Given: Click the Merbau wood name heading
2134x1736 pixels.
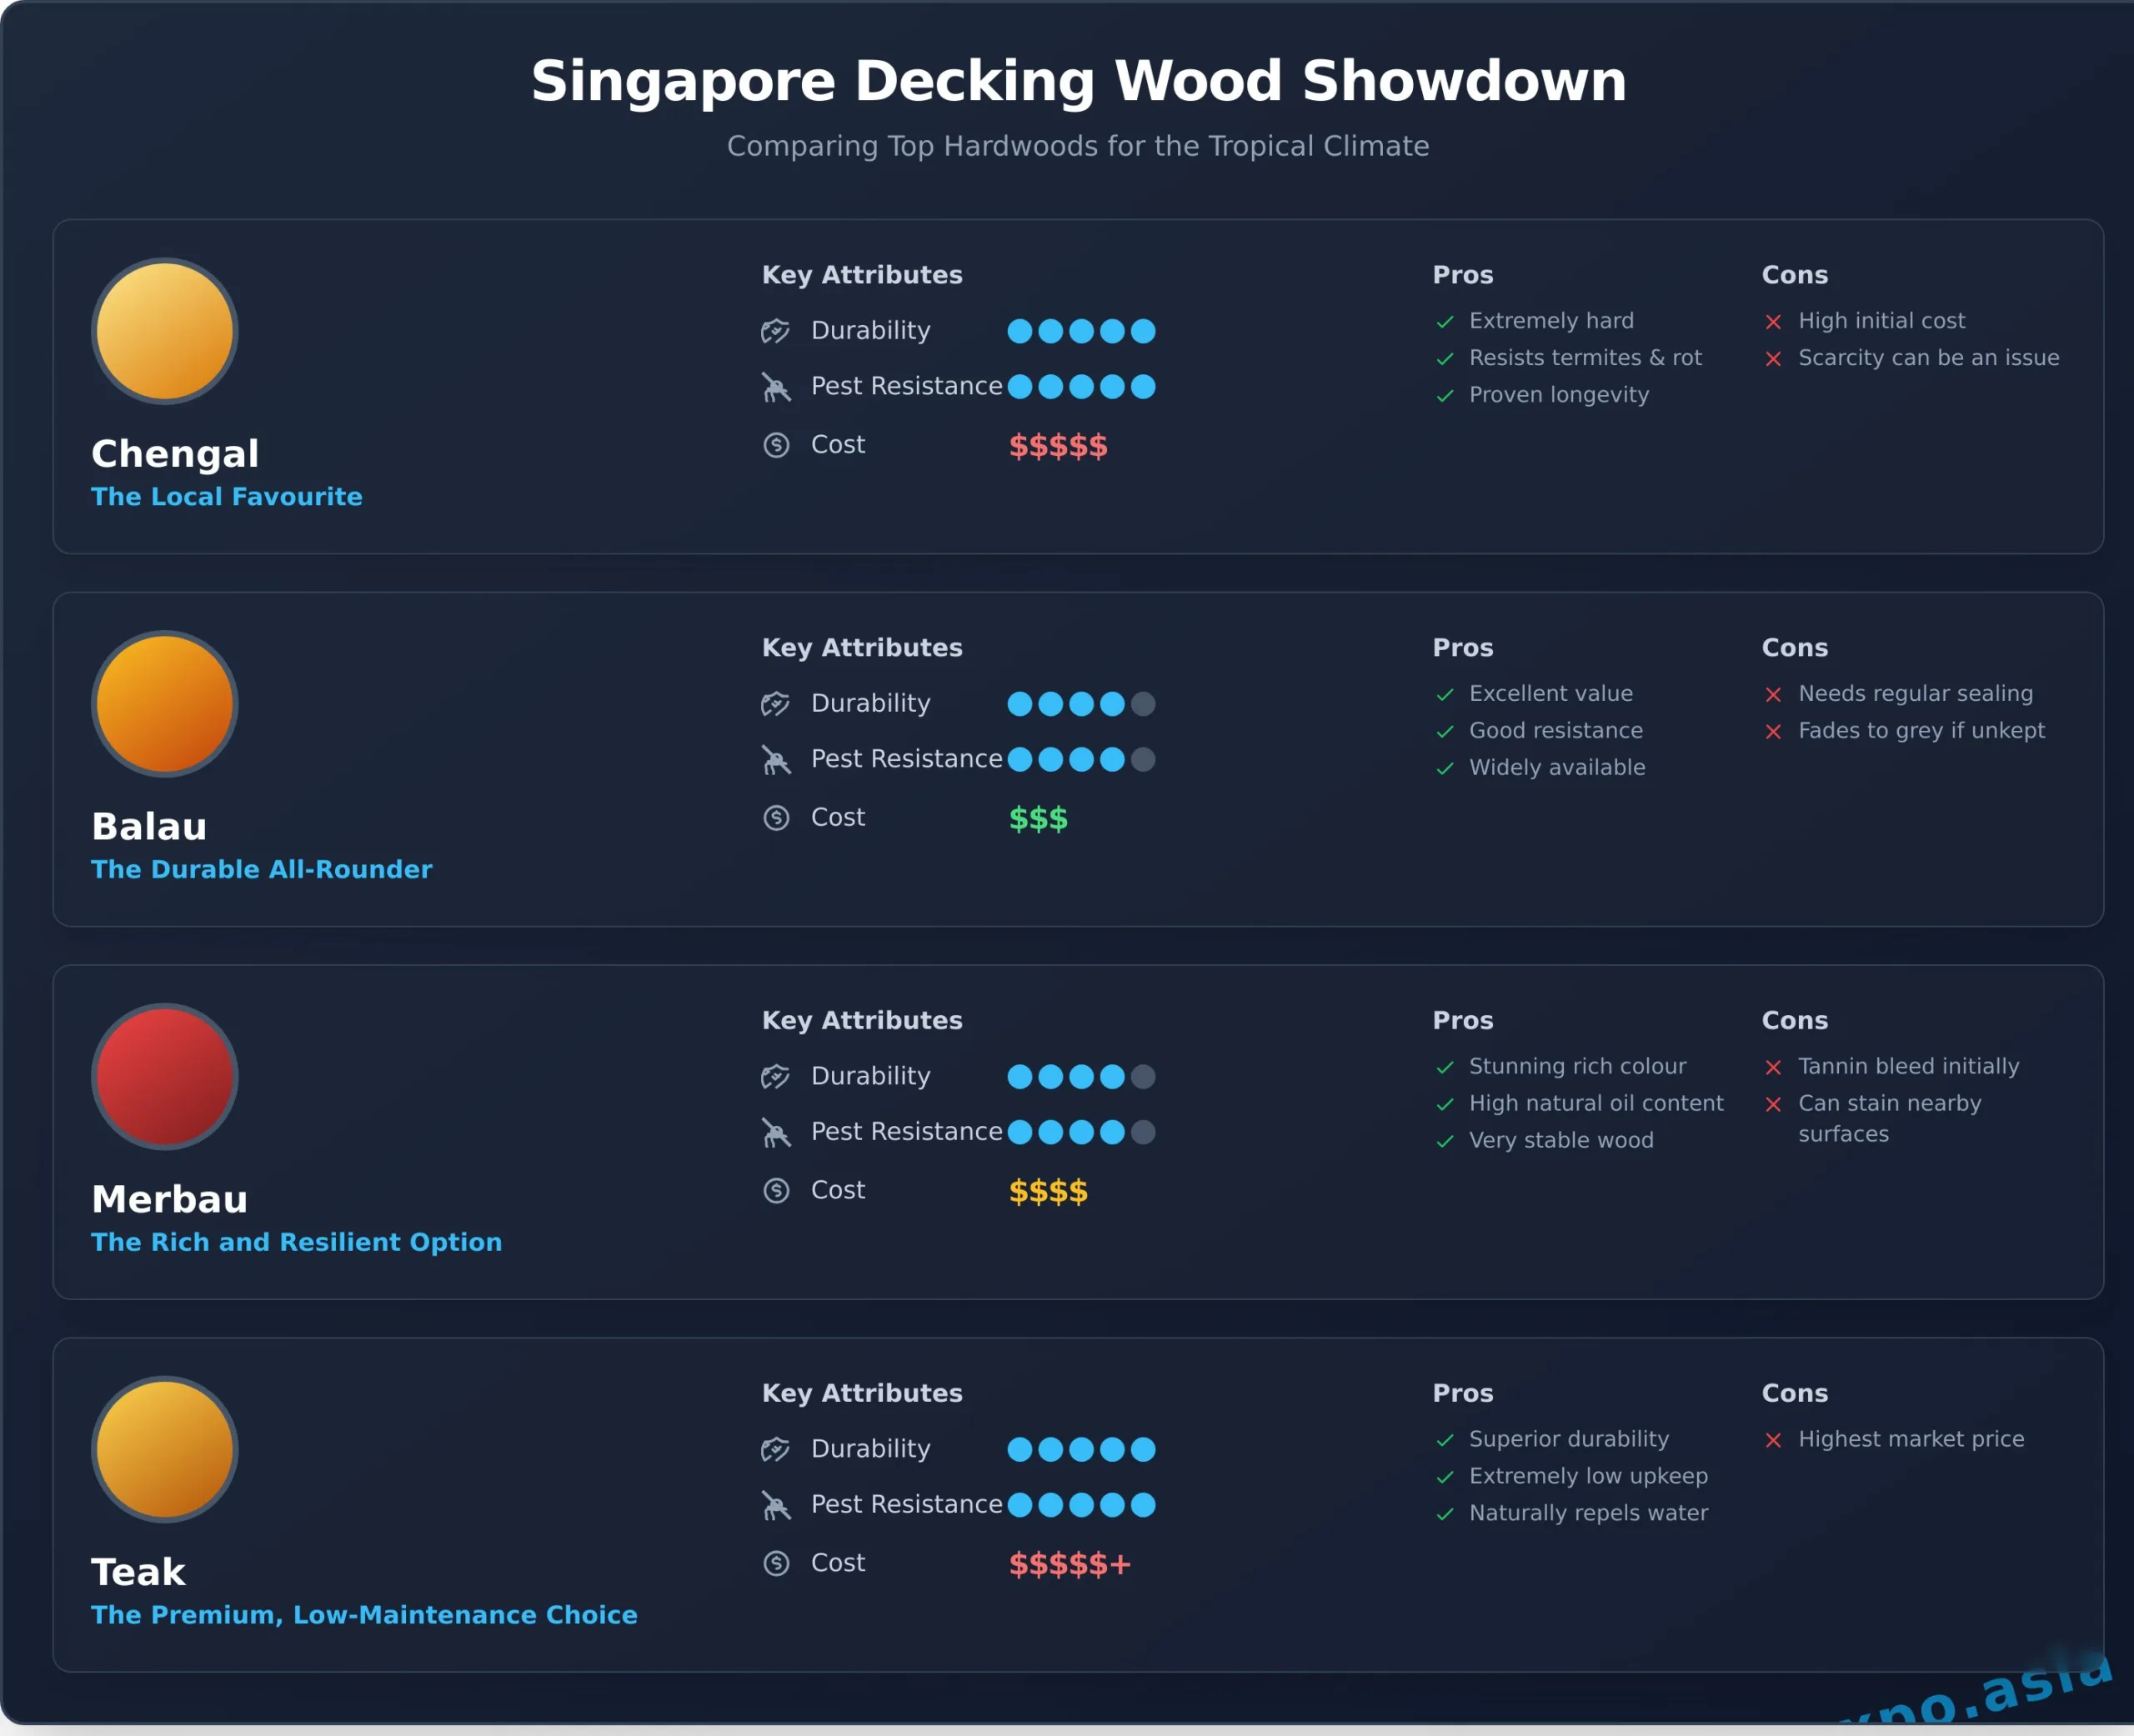Looking at the screenshot, I should click(x=169, y=1200).
